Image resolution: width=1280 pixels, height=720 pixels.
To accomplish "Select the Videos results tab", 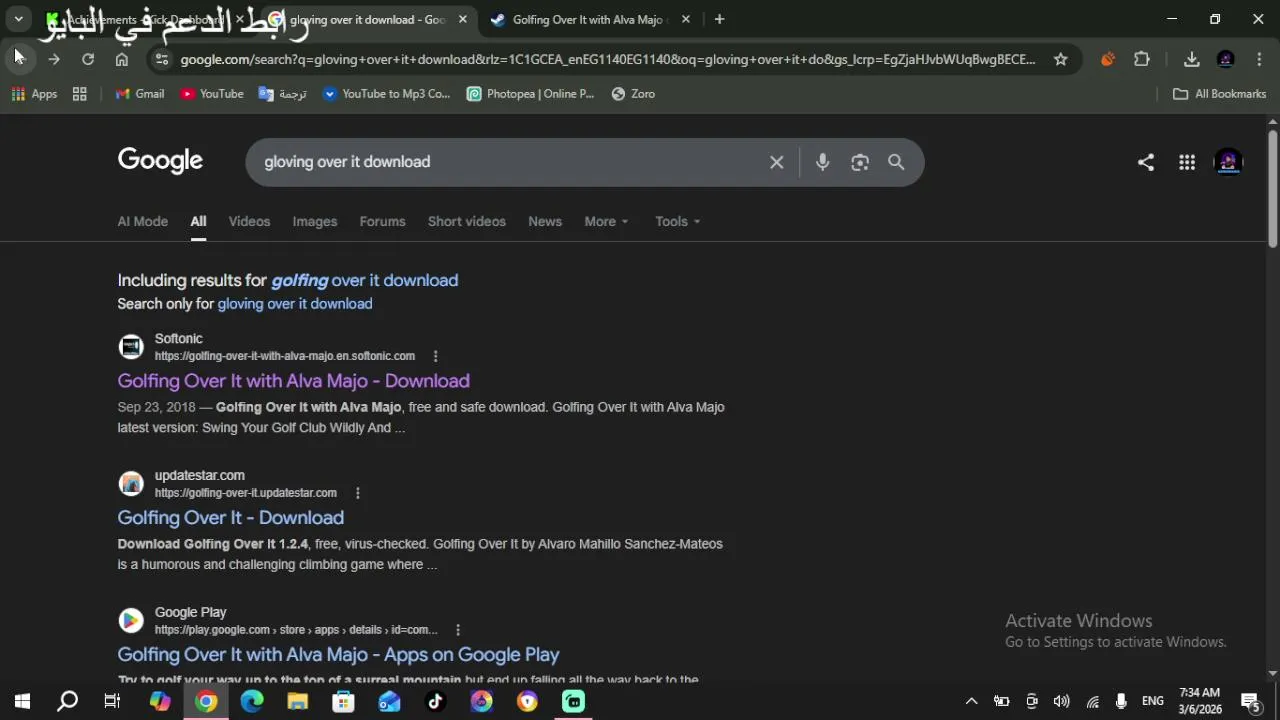I will click(249, 221).
